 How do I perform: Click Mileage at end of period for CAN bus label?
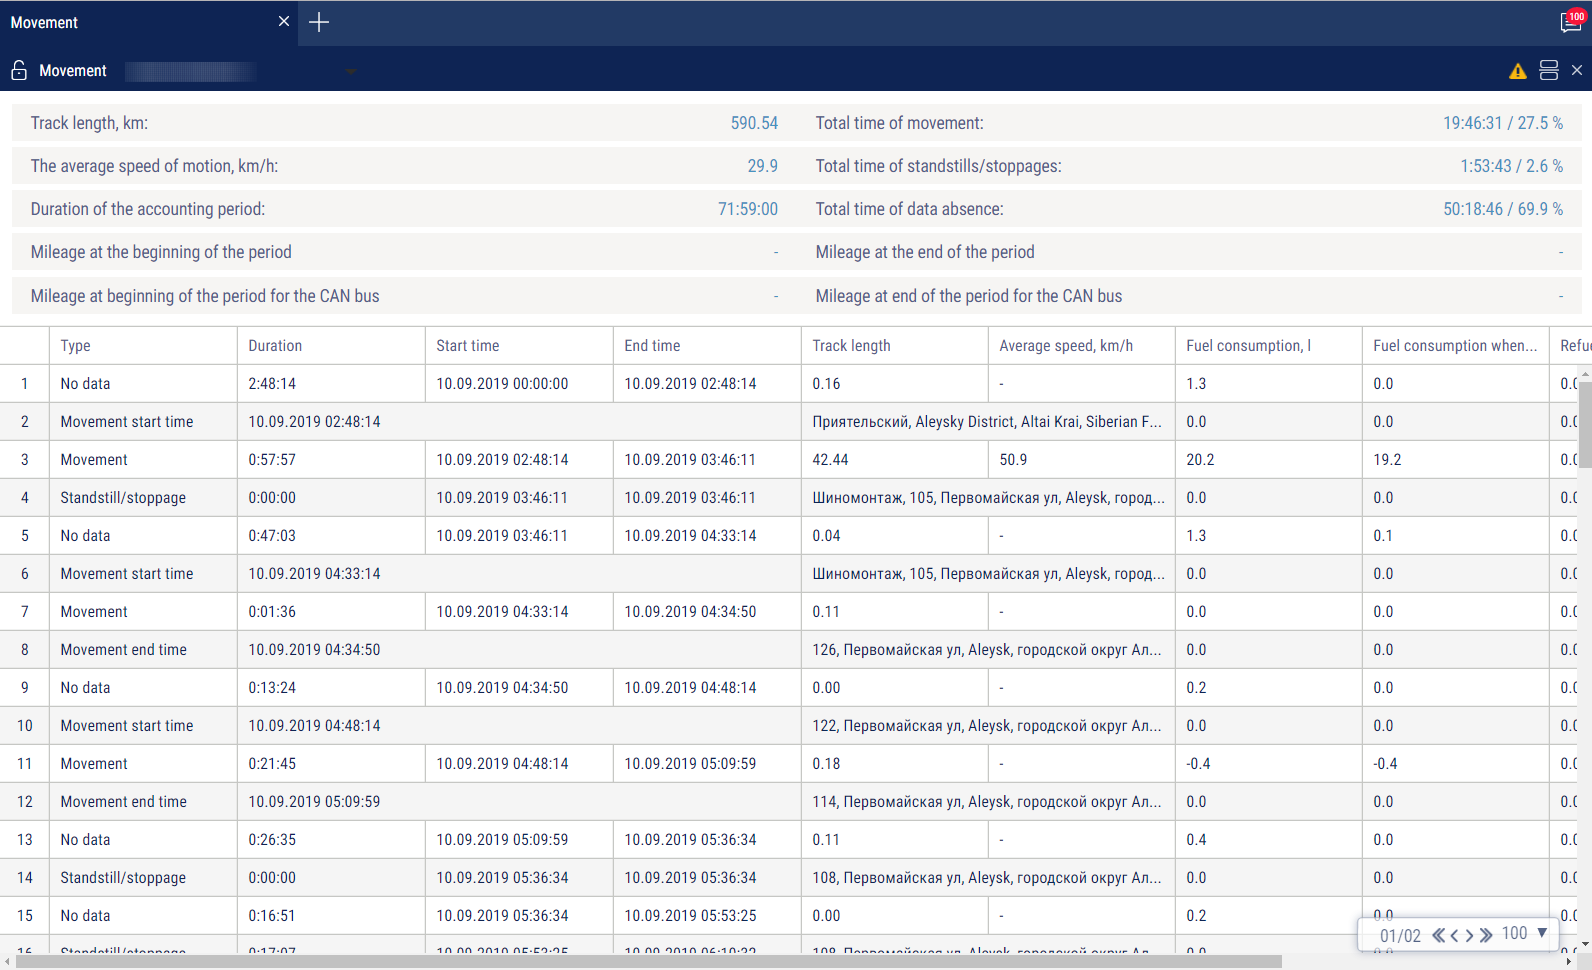(969, 296)
